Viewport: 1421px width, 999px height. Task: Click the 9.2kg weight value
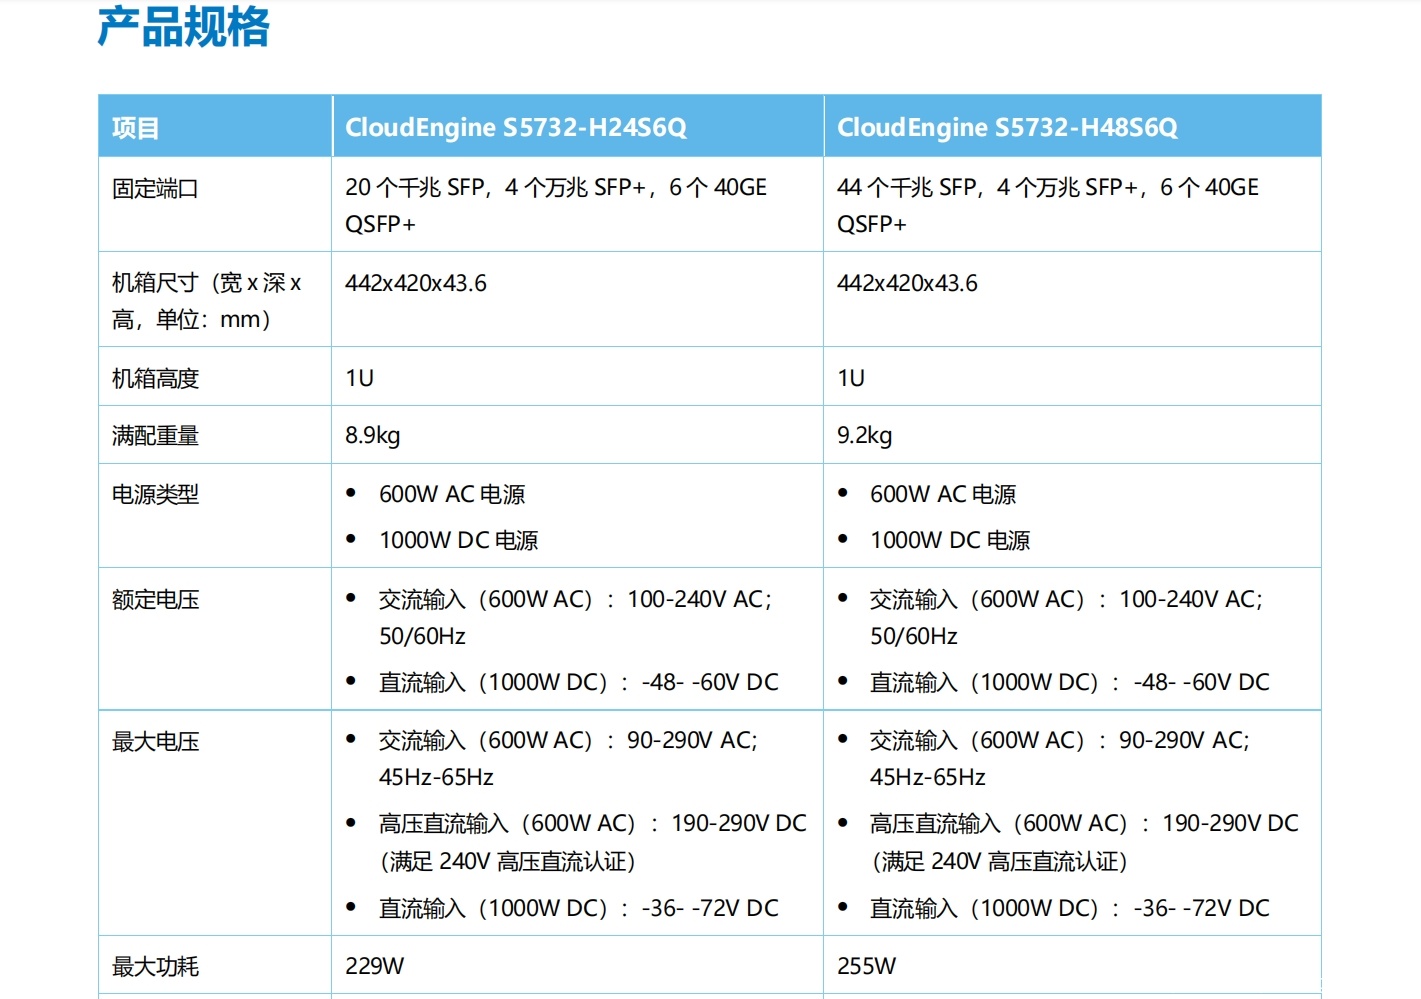click(864, 436)
